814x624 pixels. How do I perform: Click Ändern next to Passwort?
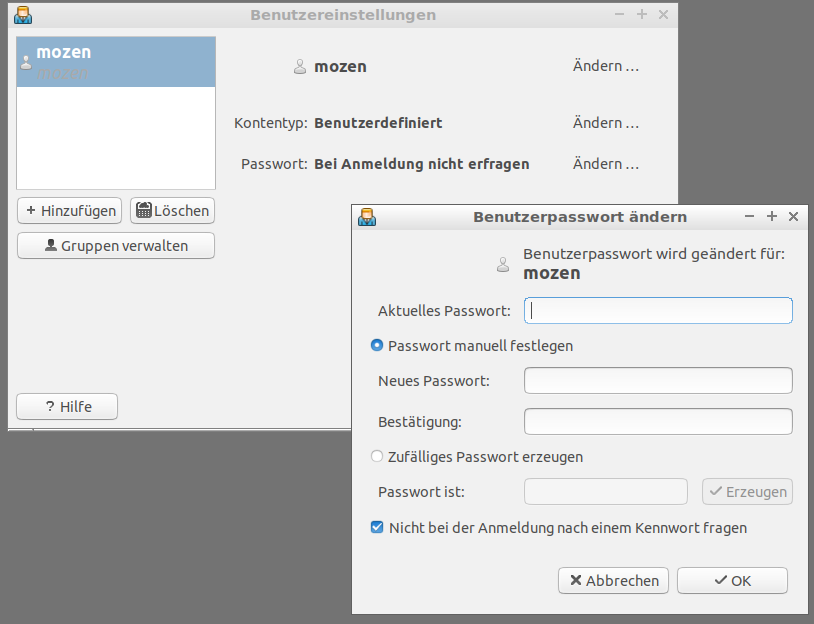605,164
